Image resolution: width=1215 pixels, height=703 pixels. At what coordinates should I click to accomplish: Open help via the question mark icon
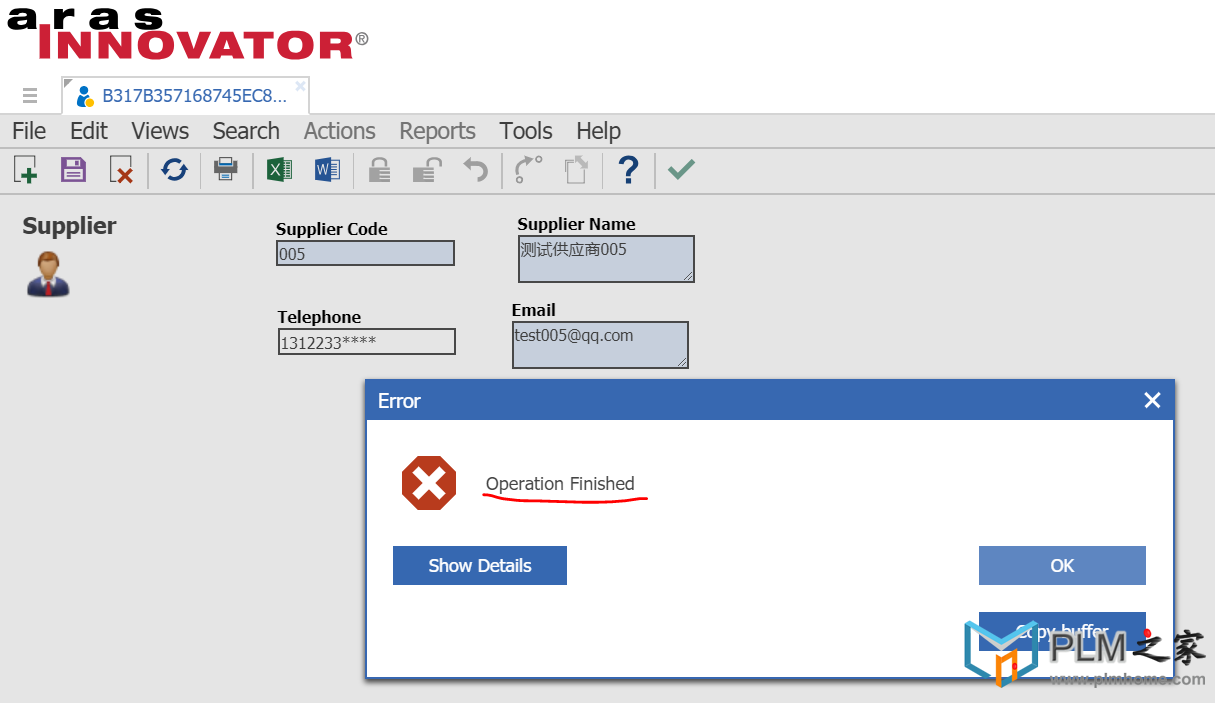[x=628, y=170]
